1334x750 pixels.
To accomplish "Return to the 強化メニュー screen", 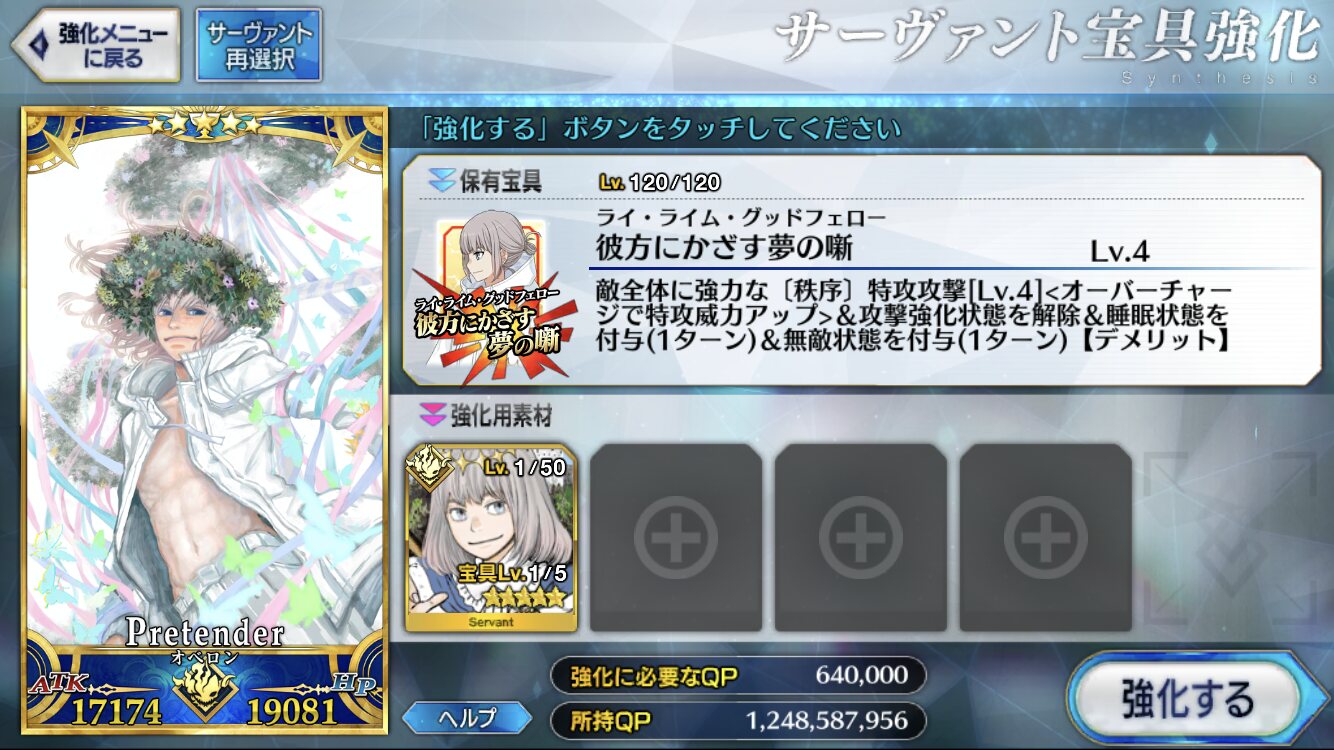I will tap(96, 45).
